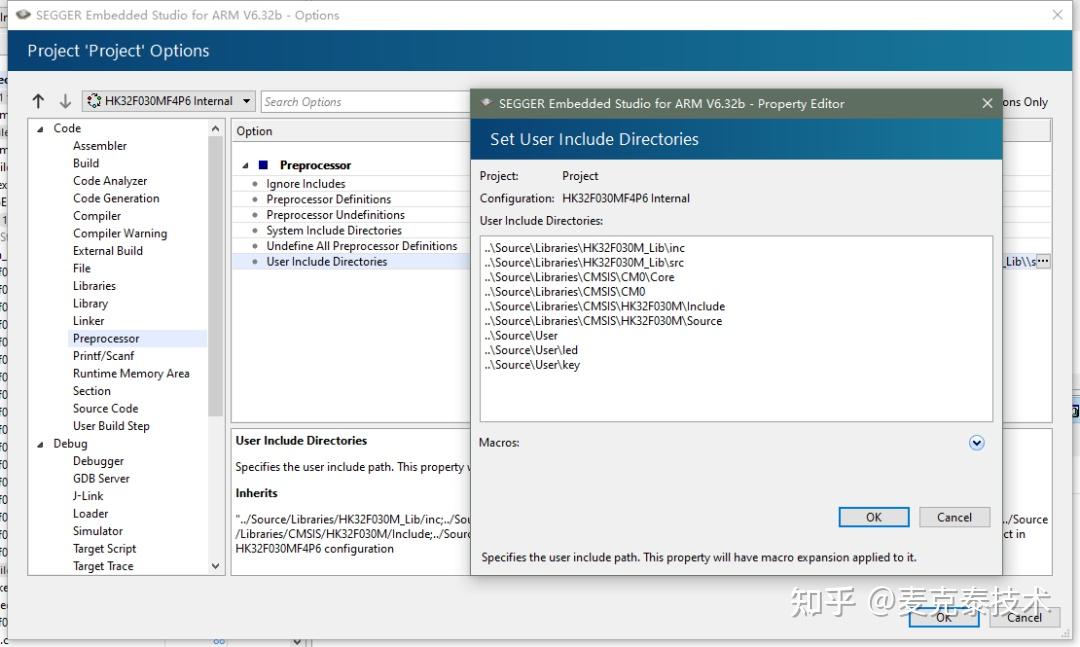Click the down arrow navigation icon

coord(65,101)
